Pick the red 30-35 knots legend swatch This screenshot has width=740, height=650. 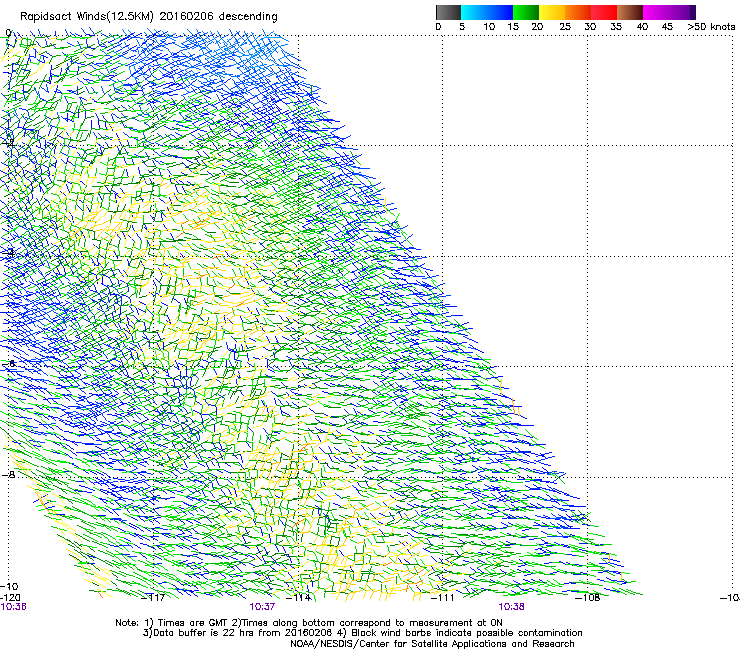[604, 12]
